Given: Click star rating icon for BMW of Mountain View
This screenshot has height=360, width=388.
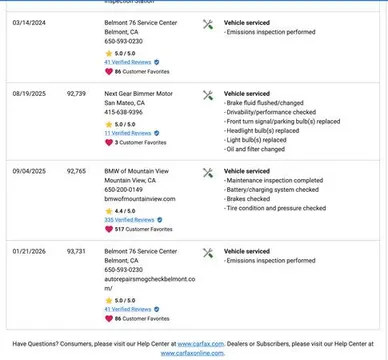Looking at the screenshot, I should [109, 211].
